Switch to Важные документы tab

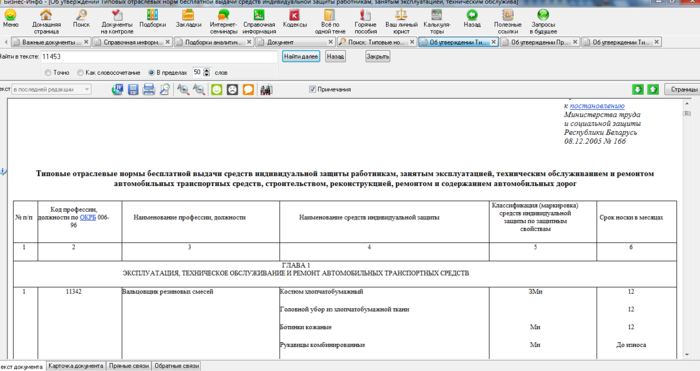point(50,42)
